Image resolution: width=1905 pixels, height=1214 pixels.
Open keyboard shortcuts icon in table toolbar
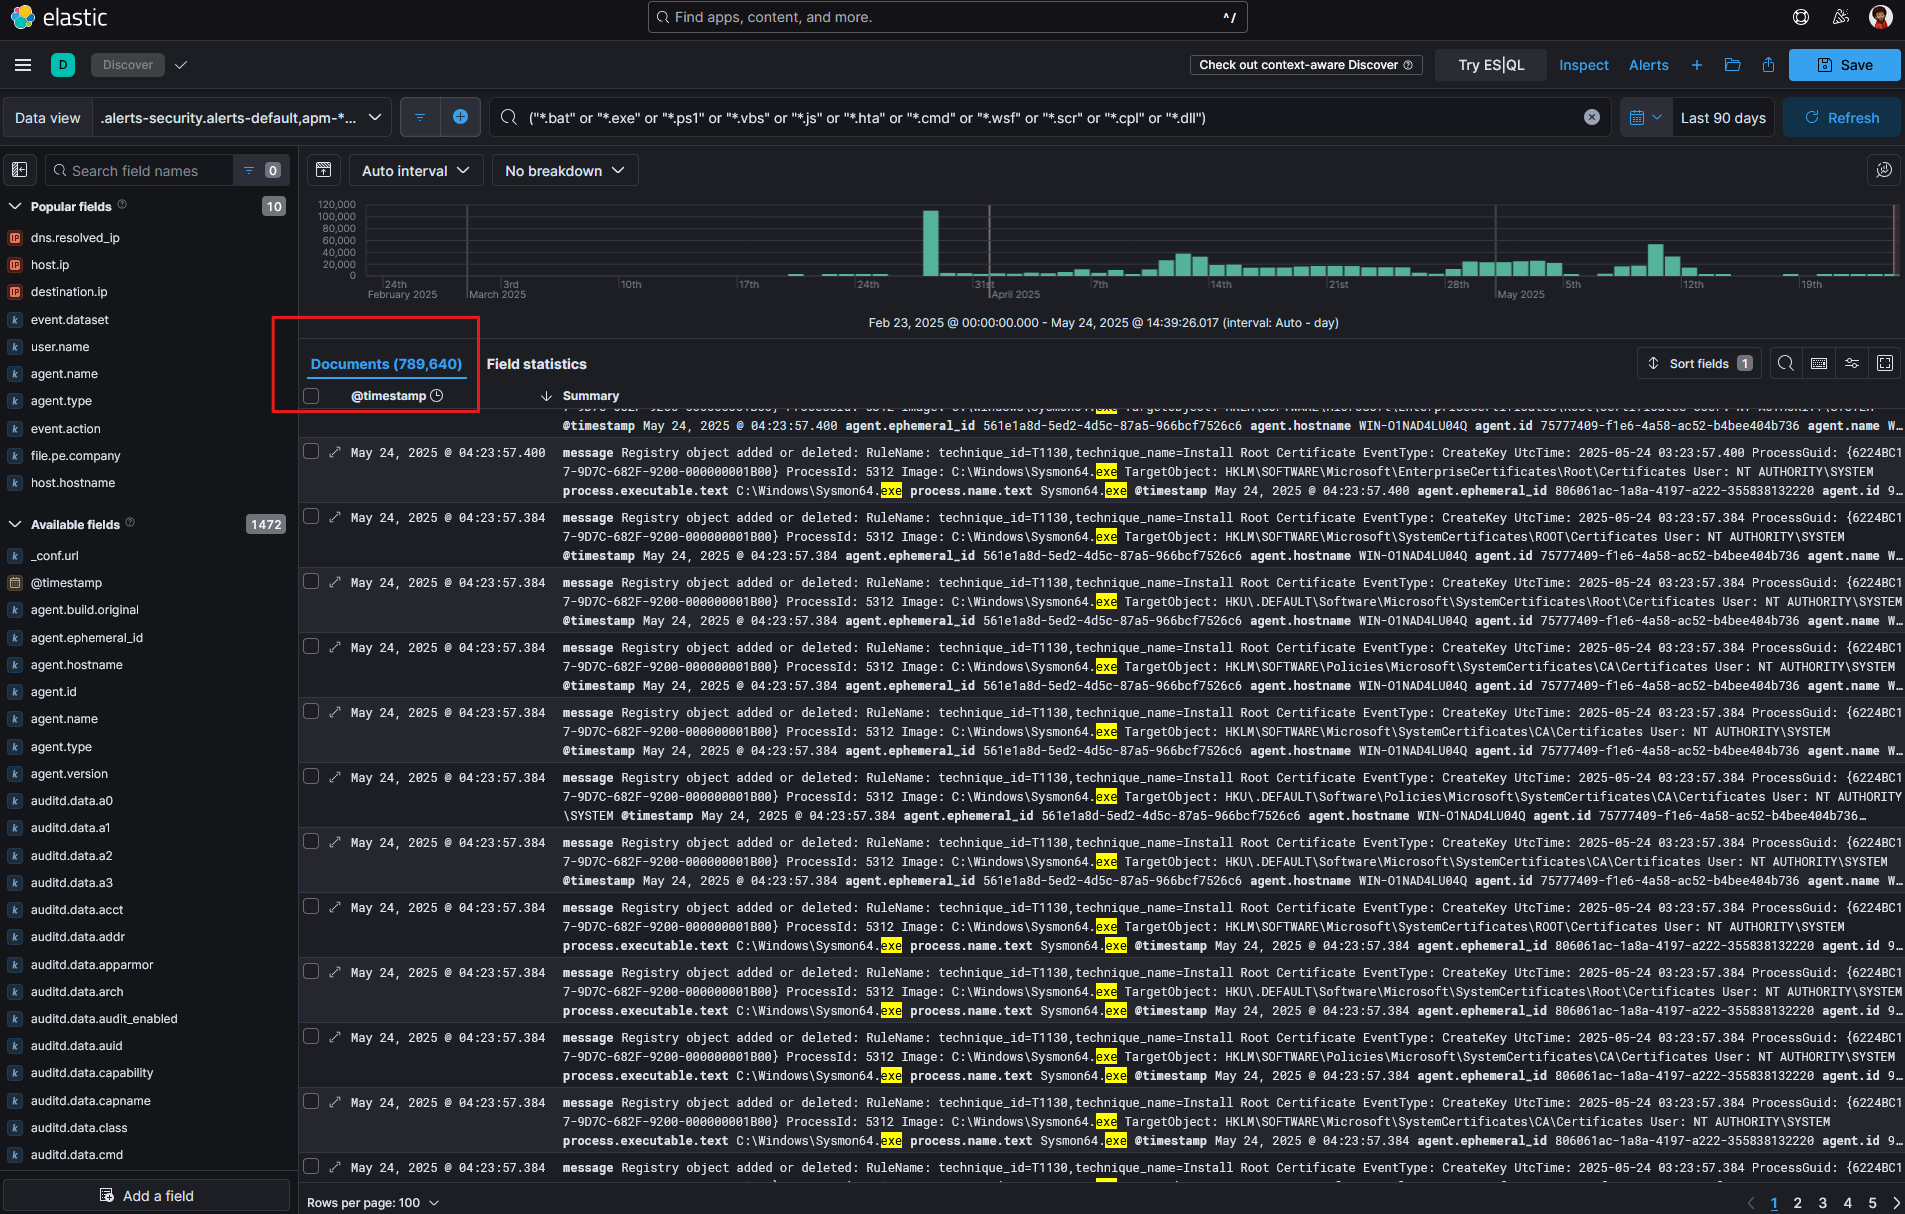coord(1819,363)
